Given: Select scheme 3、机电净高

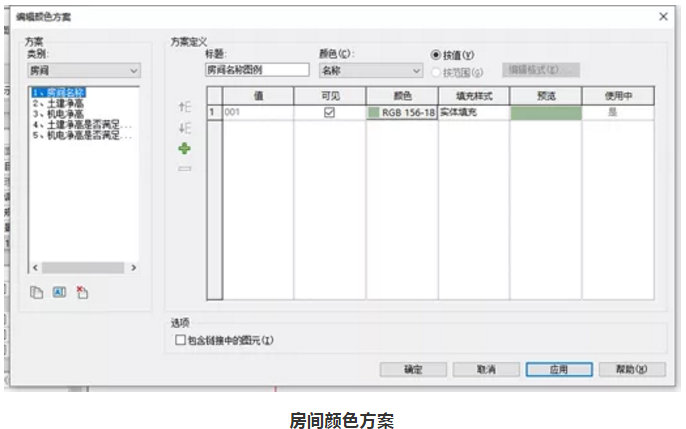Looking at the screenshot, I should pos(58,114).
